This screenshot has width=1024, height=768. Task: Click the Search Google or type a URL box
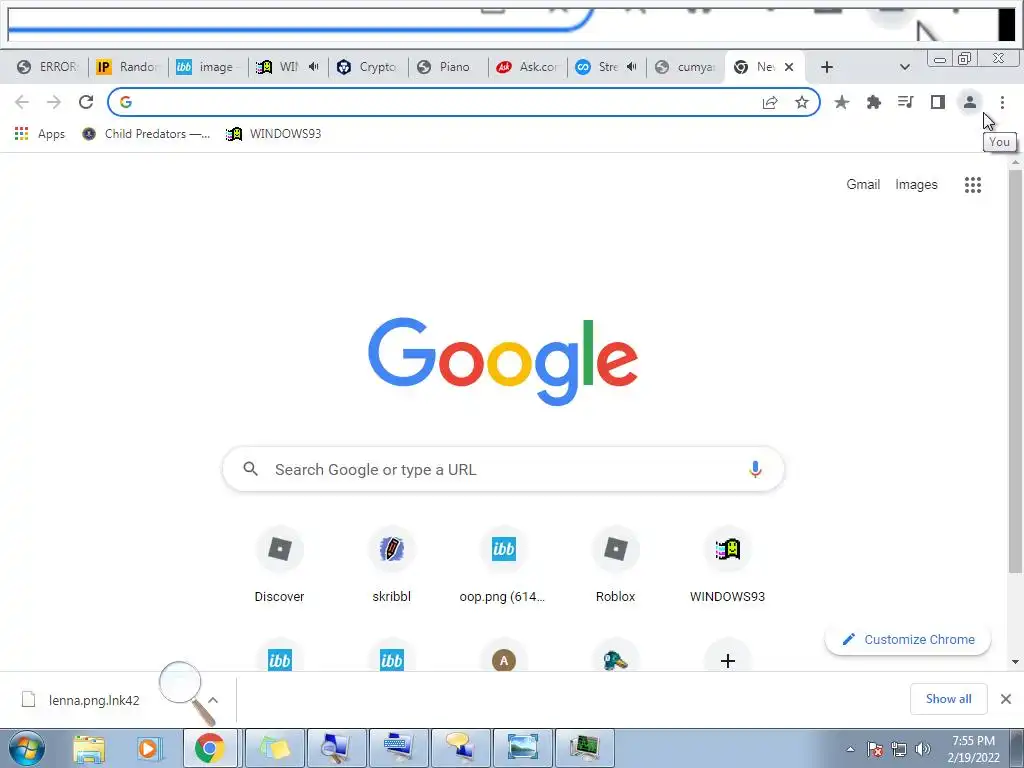coord(504,470)
